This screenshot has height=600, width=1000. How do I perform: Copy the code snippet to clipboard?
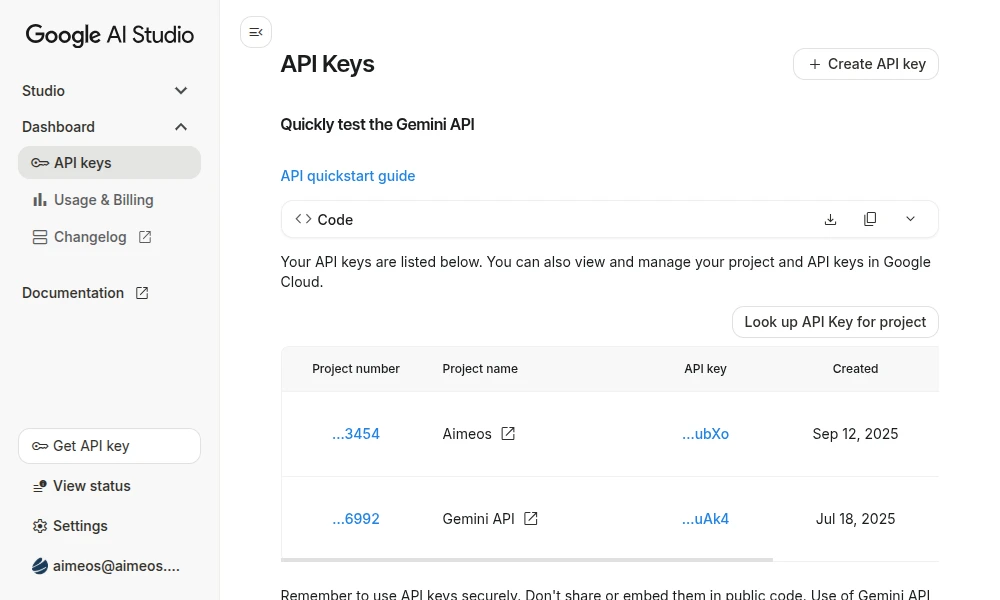coord(870,219)
